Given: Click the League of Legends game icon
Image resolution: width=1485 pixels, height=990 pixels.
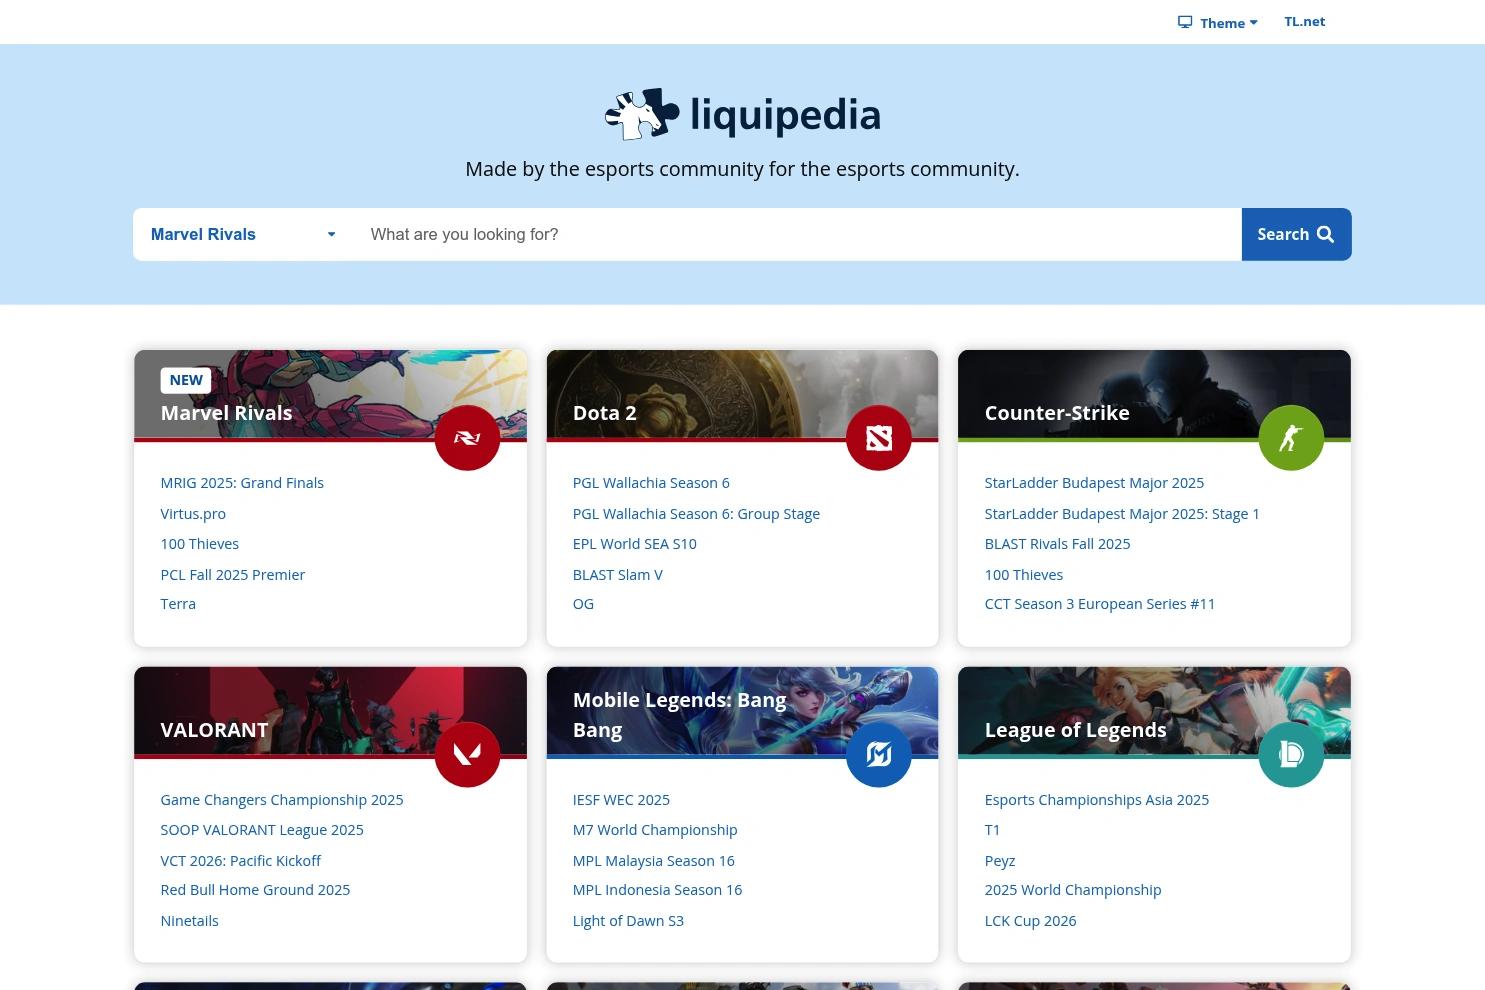Looking at the screenshot, I should pos(1291,754).
